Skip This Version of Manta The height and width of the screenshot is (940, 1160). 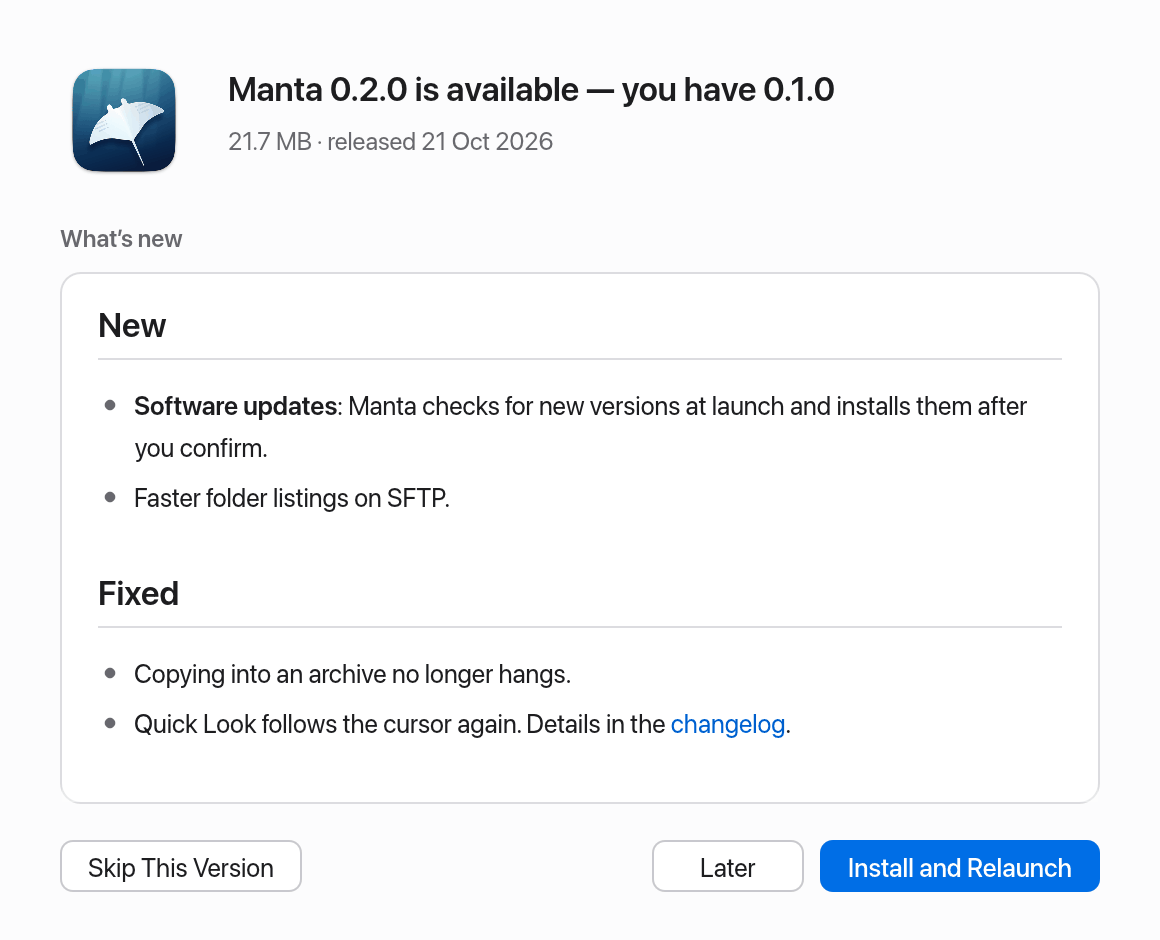pyautogui.click(x=181, y=866)
